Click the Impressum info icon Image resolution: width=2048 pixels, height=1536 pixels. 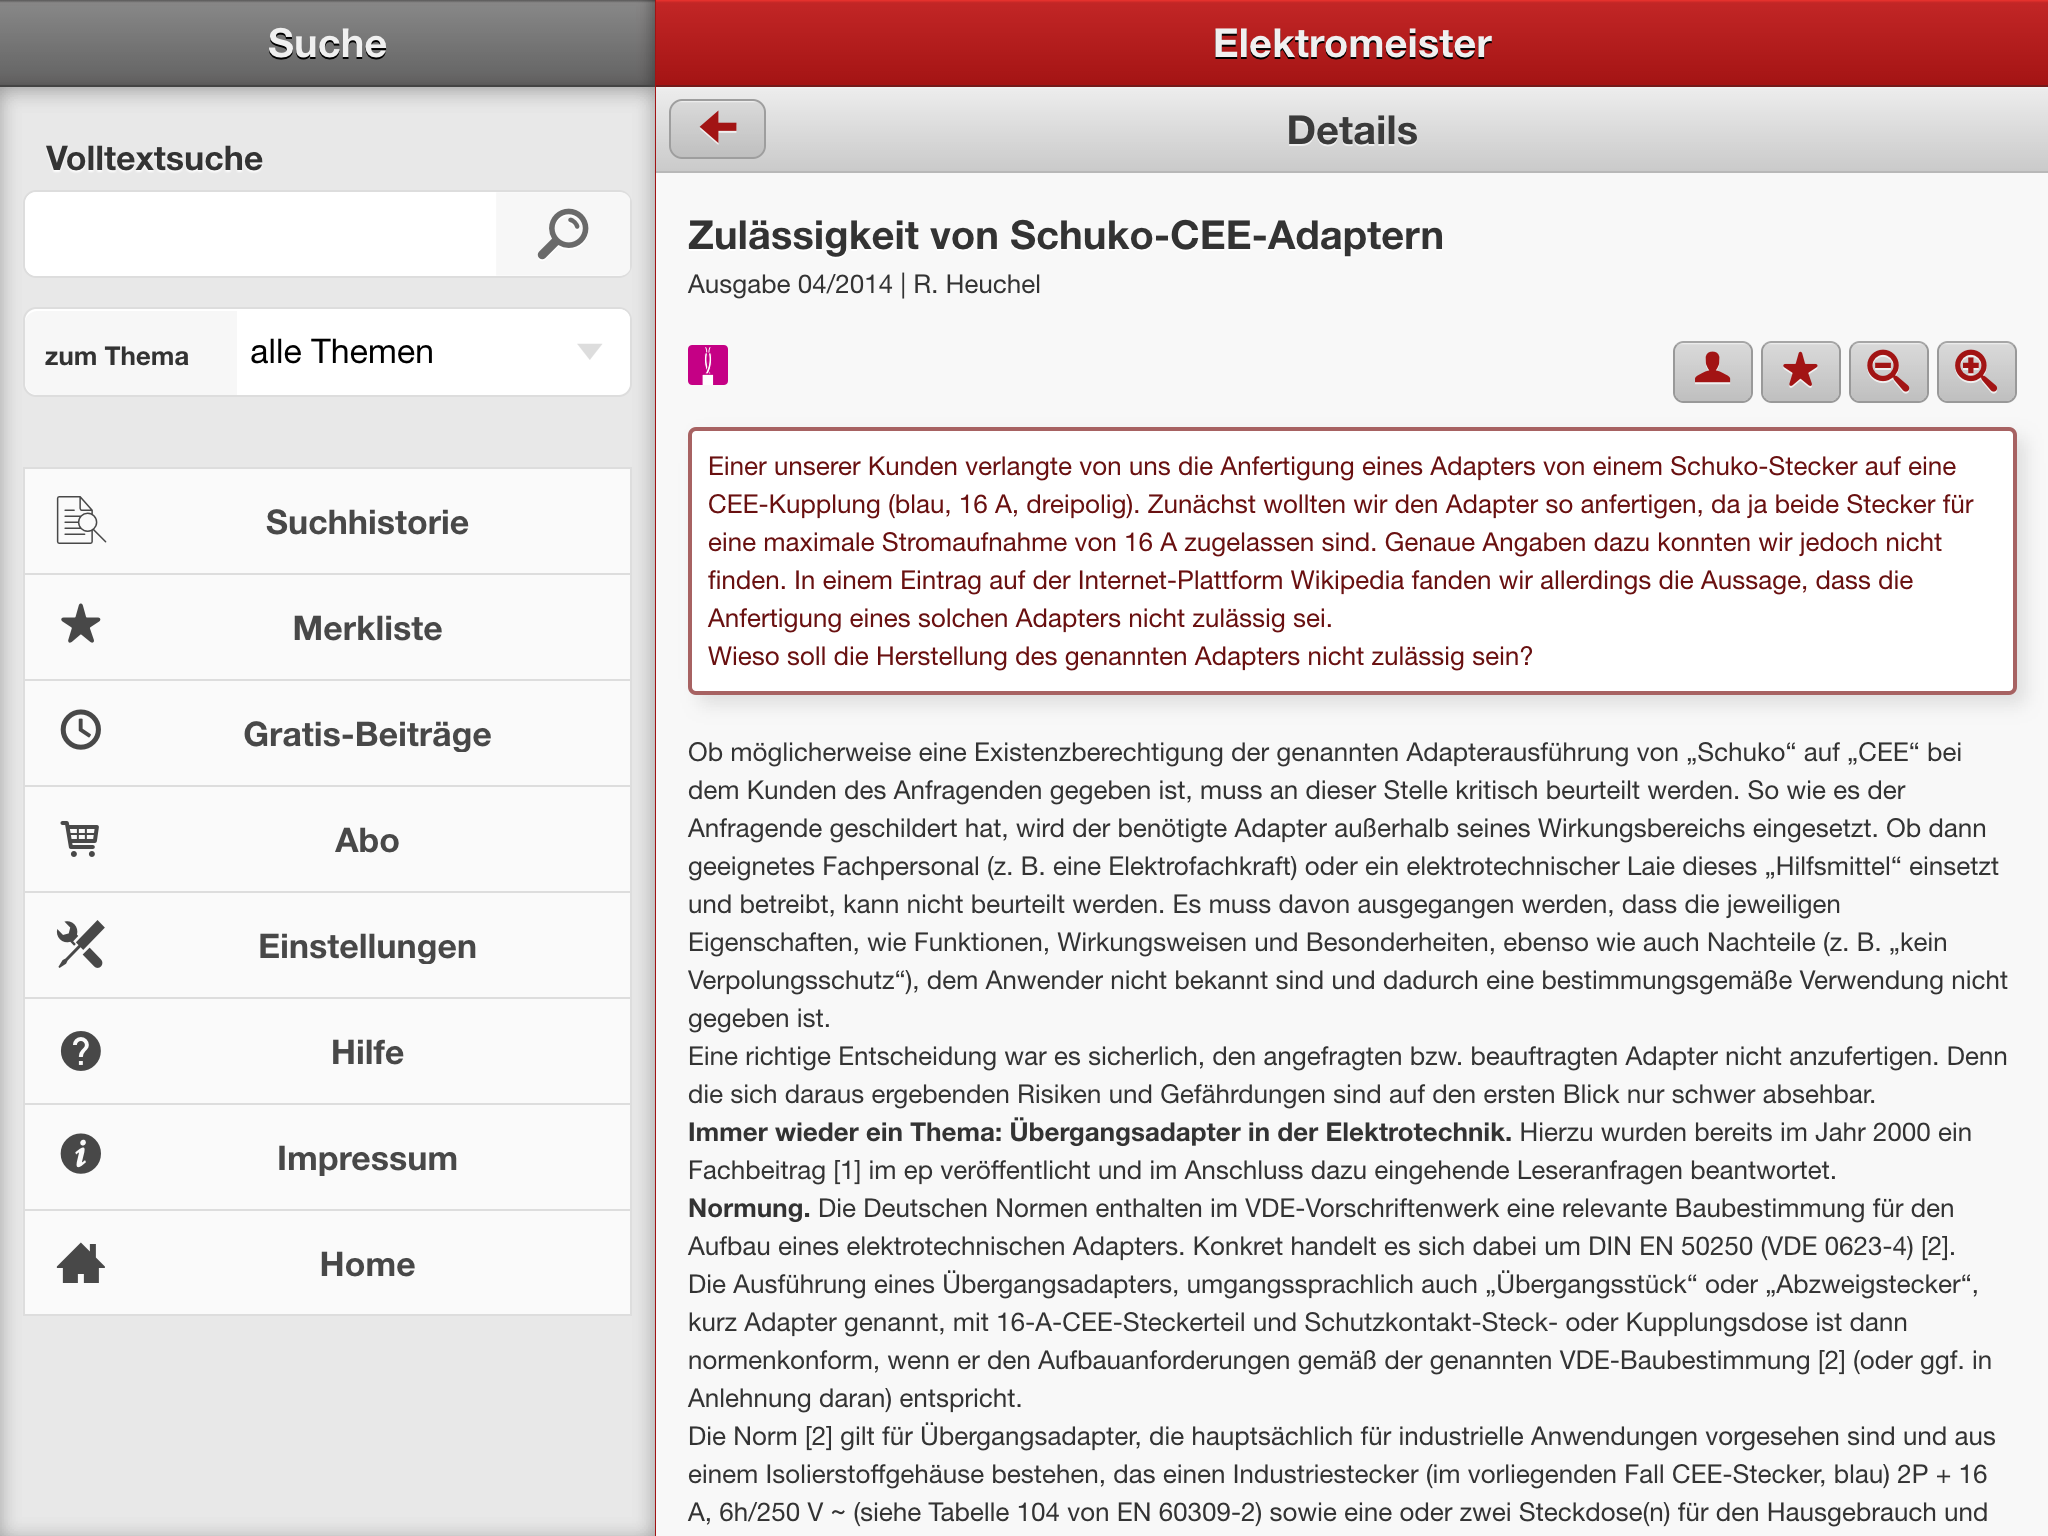(x=81, y=1154)
